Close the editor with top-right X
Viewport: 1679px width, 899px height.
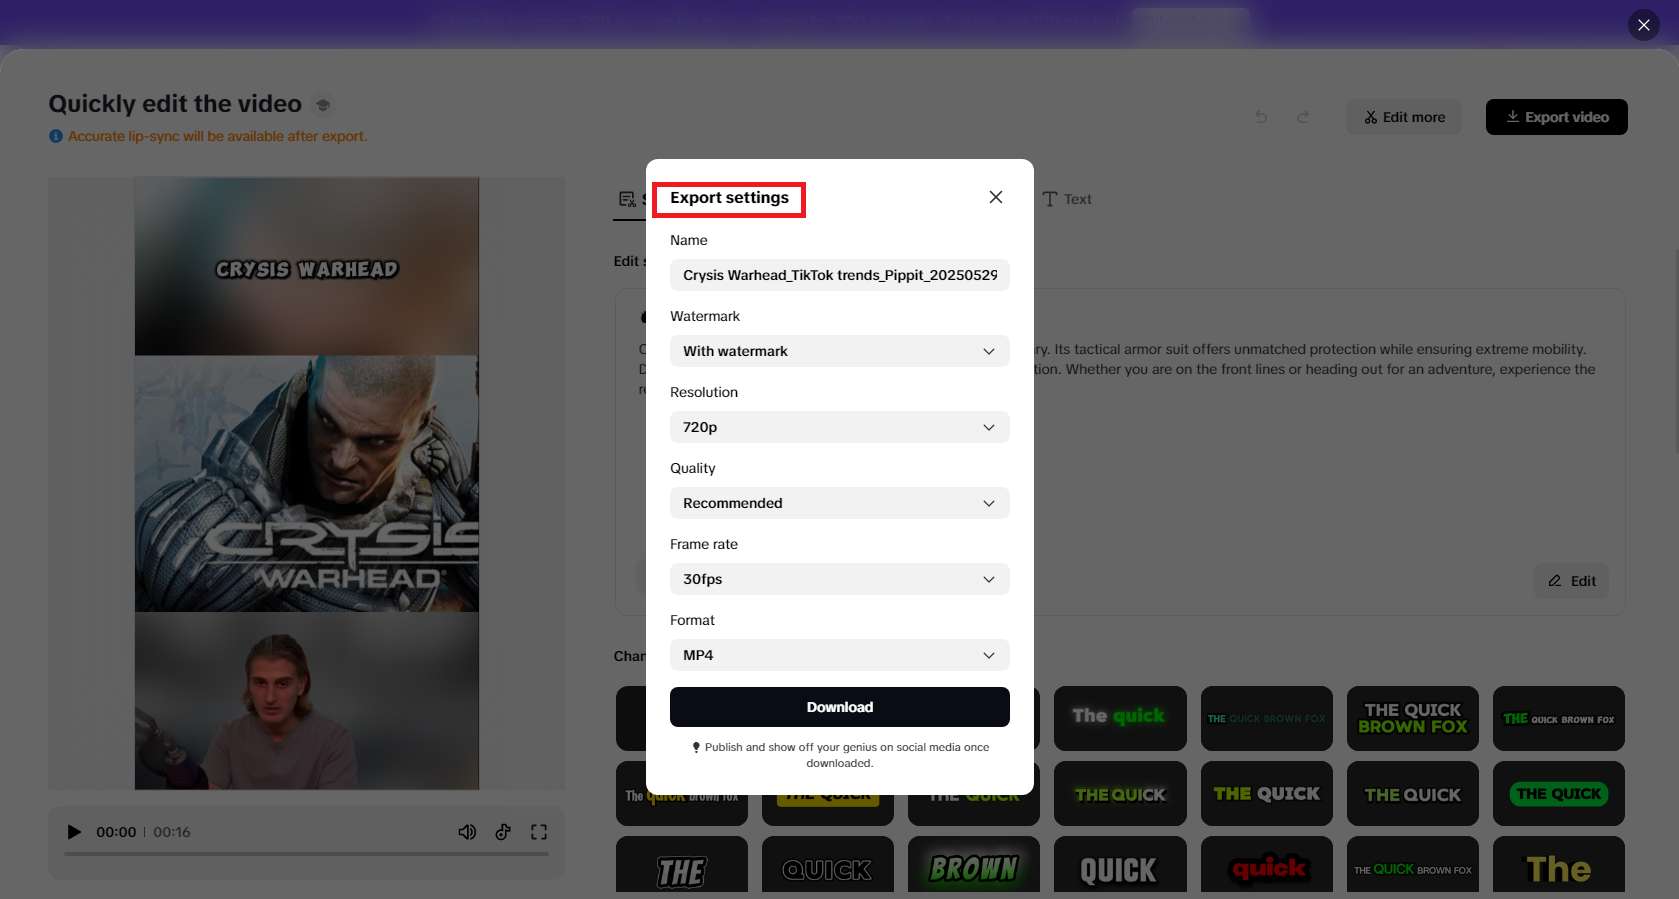tap(1644, 25)
